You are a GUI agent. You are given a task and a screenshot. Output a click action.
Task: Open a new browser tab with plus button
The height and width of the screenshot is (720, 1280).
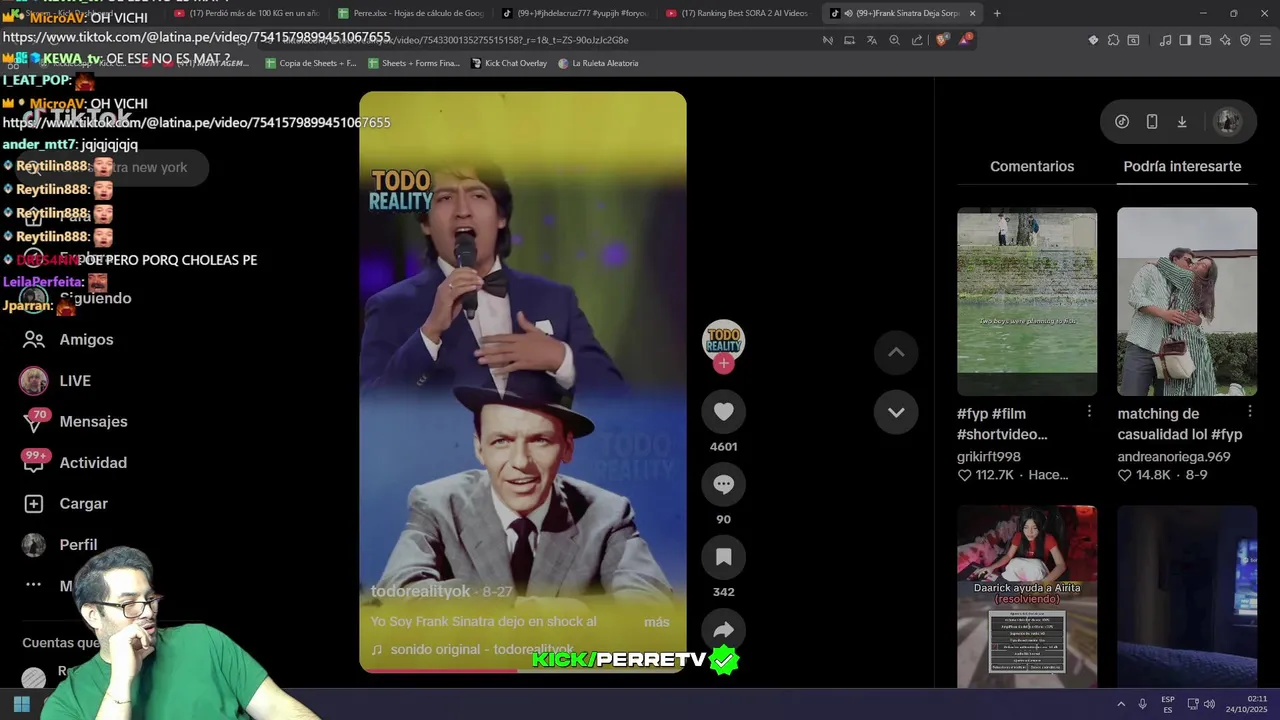pyautogui.click(x=997, y=13)
